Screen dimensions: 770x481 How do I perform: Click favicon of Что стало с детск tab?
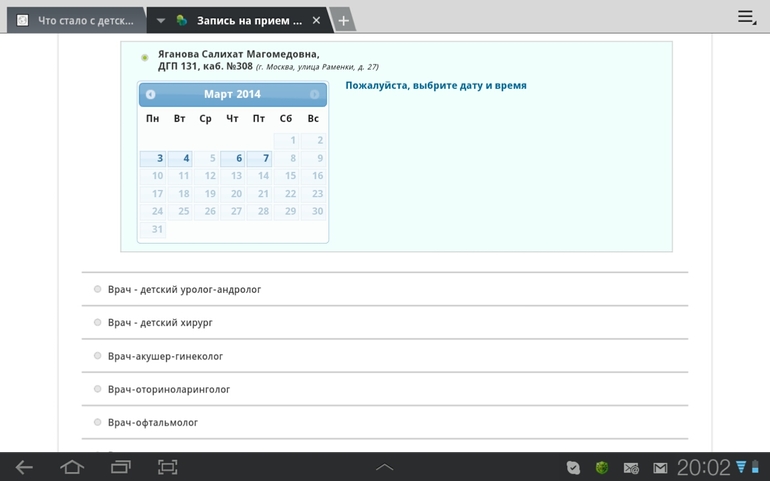(x=22, y=21)
